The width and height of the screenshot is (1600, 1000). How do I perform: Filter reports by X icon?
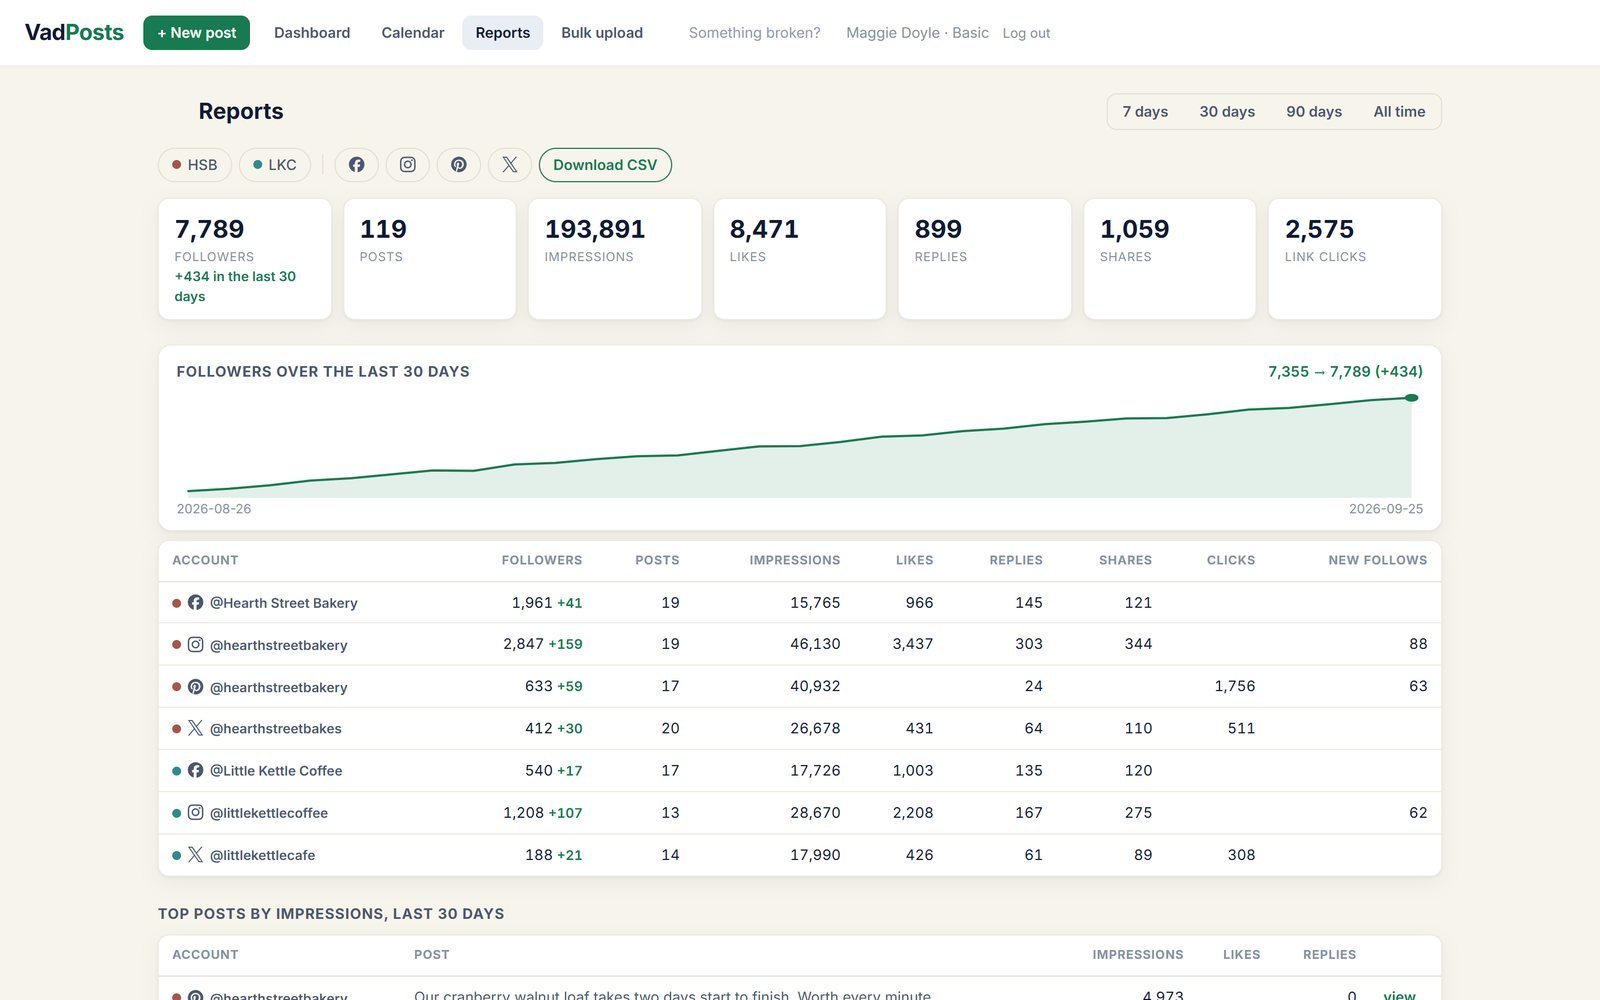click(x=510, y=165)
